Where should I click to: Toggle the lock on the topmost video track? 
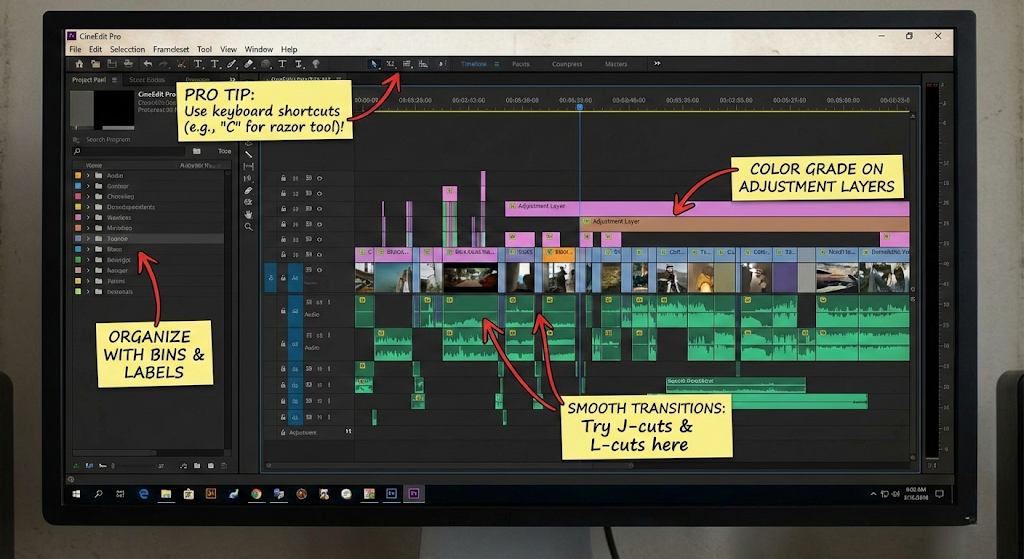(x=284, y=178)
